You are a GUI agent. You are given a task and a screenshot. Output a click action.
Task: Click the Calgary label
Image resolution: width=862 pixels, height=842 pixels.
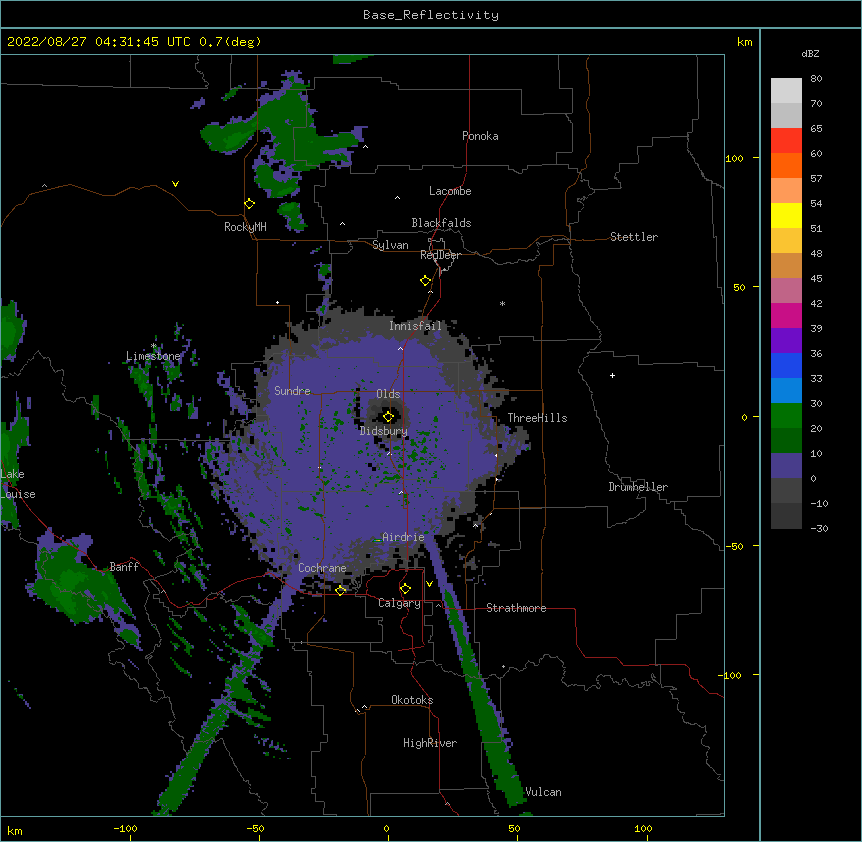(x=400, y=603)
